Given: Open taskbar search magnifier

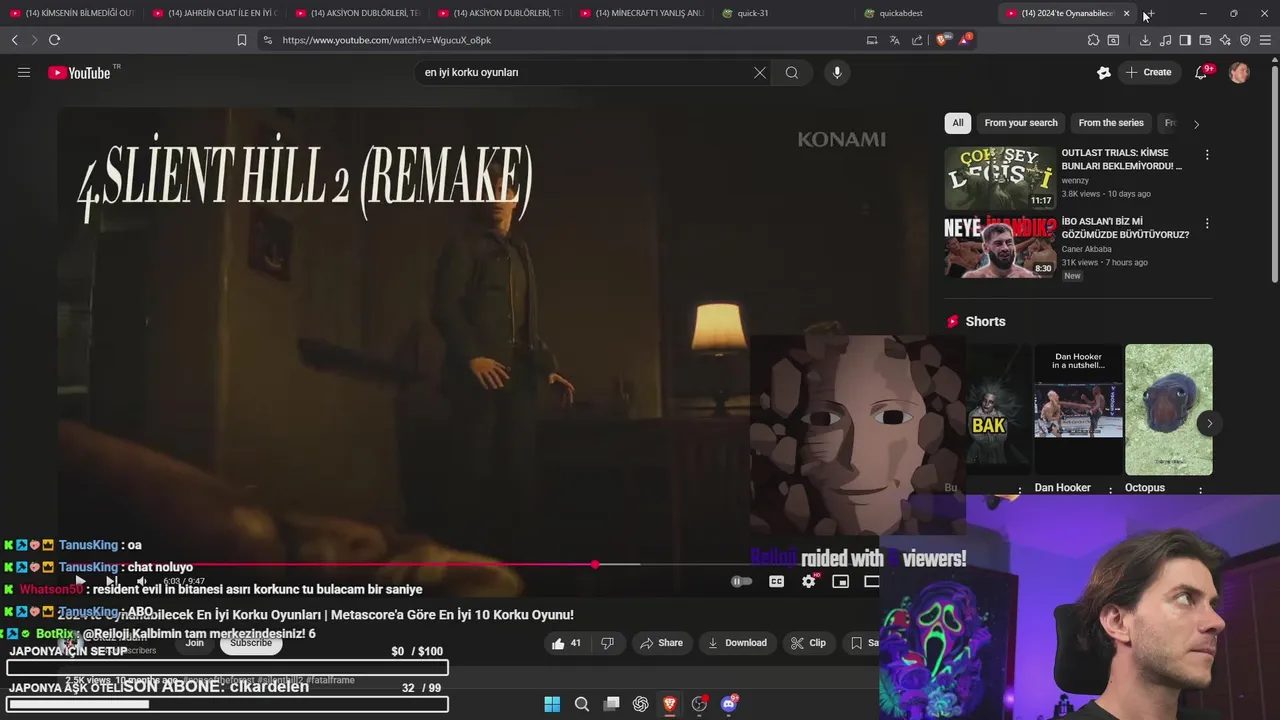Looking at the screenshot, I should coord(581,704).
